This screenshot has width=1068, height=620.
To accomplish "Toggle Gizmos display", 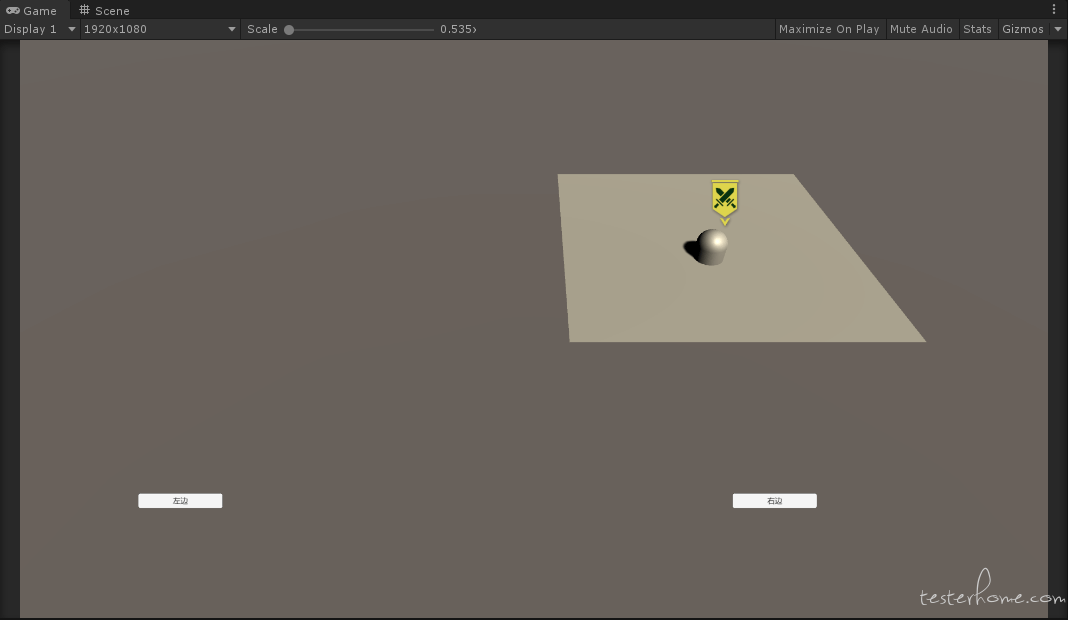I will tap(1022, 29).
